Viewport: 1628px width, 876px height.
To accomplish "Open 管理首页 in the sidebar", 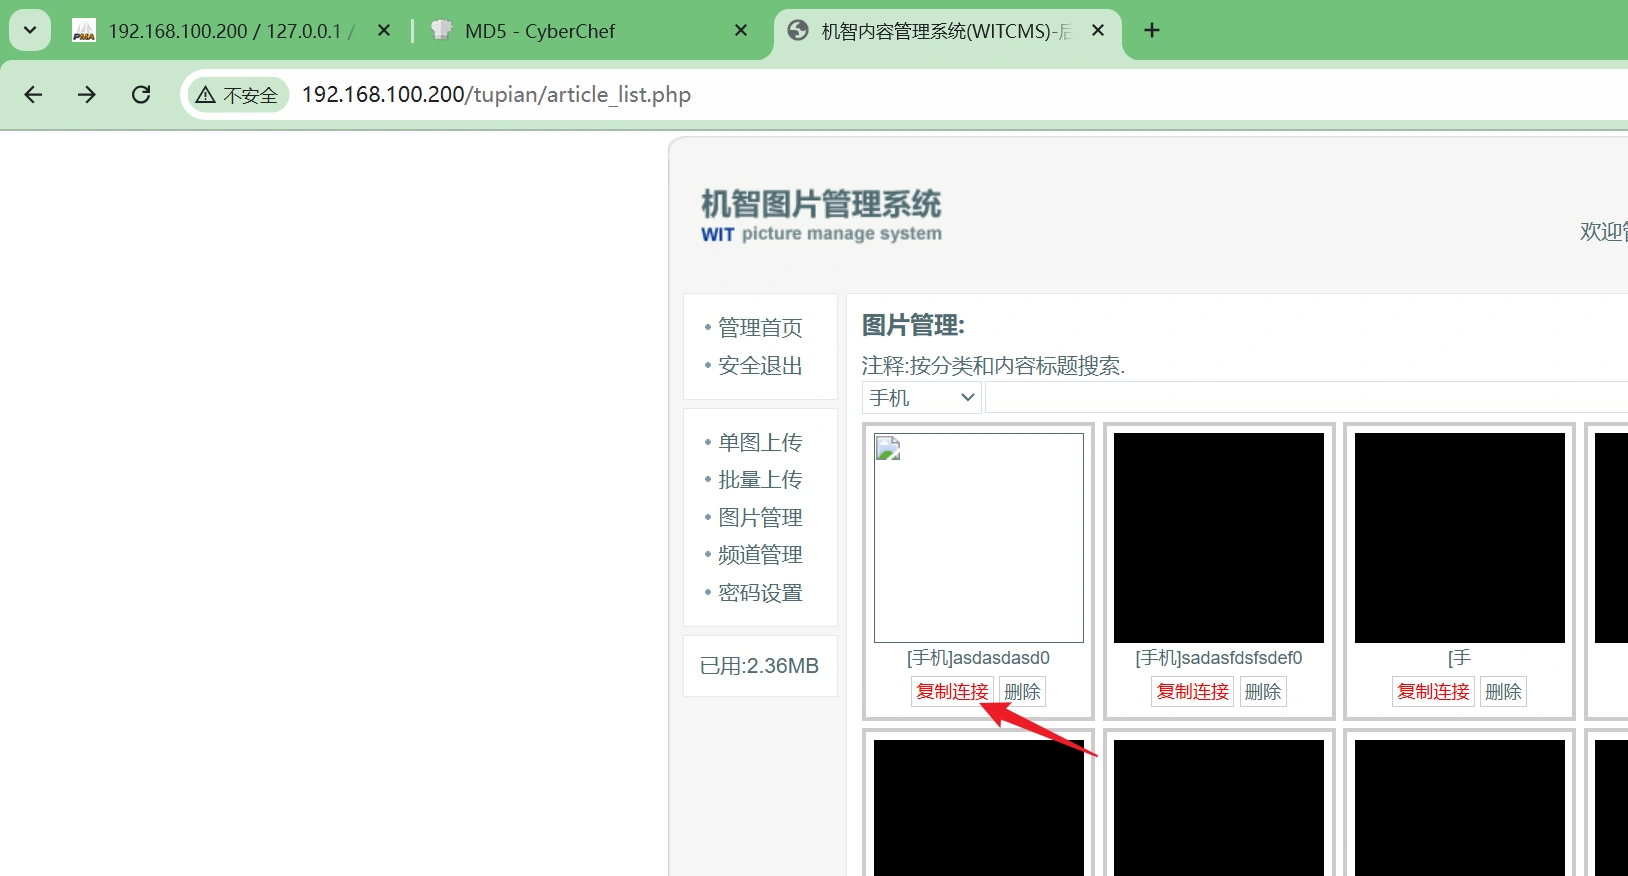I will click(x=760, y=328).
